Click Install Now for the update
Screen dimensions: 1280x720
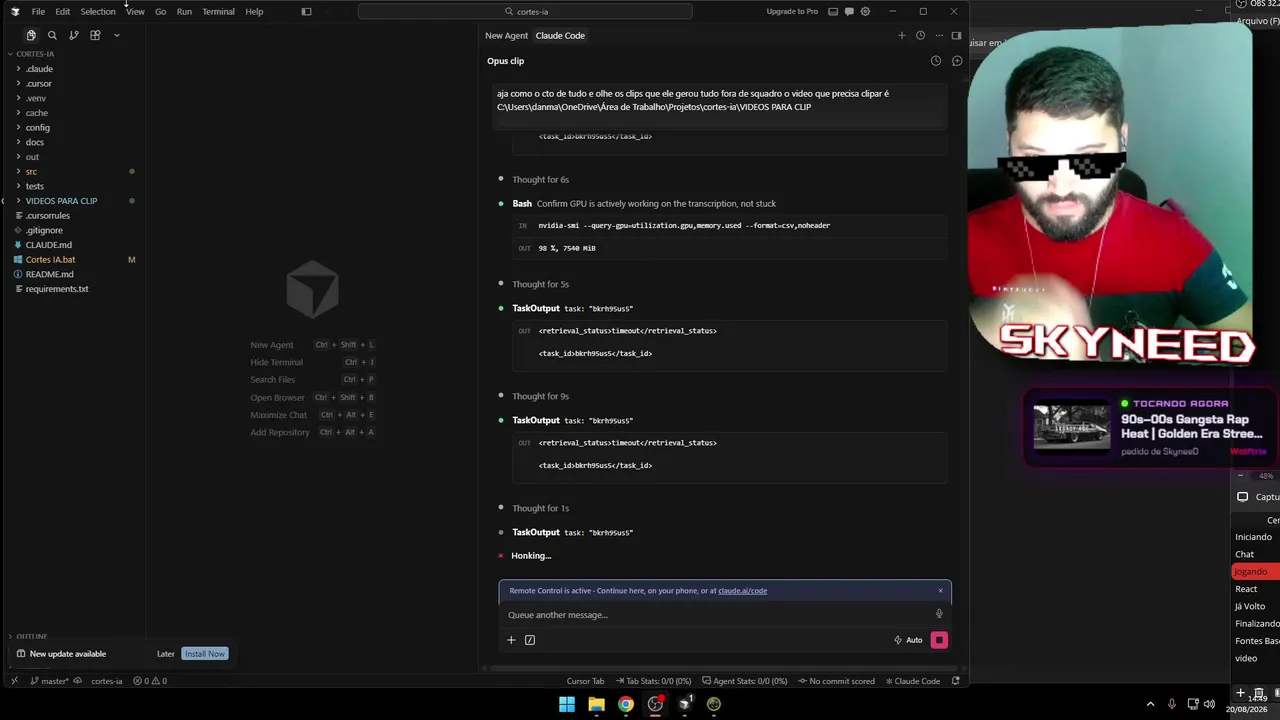pos(205,654)
